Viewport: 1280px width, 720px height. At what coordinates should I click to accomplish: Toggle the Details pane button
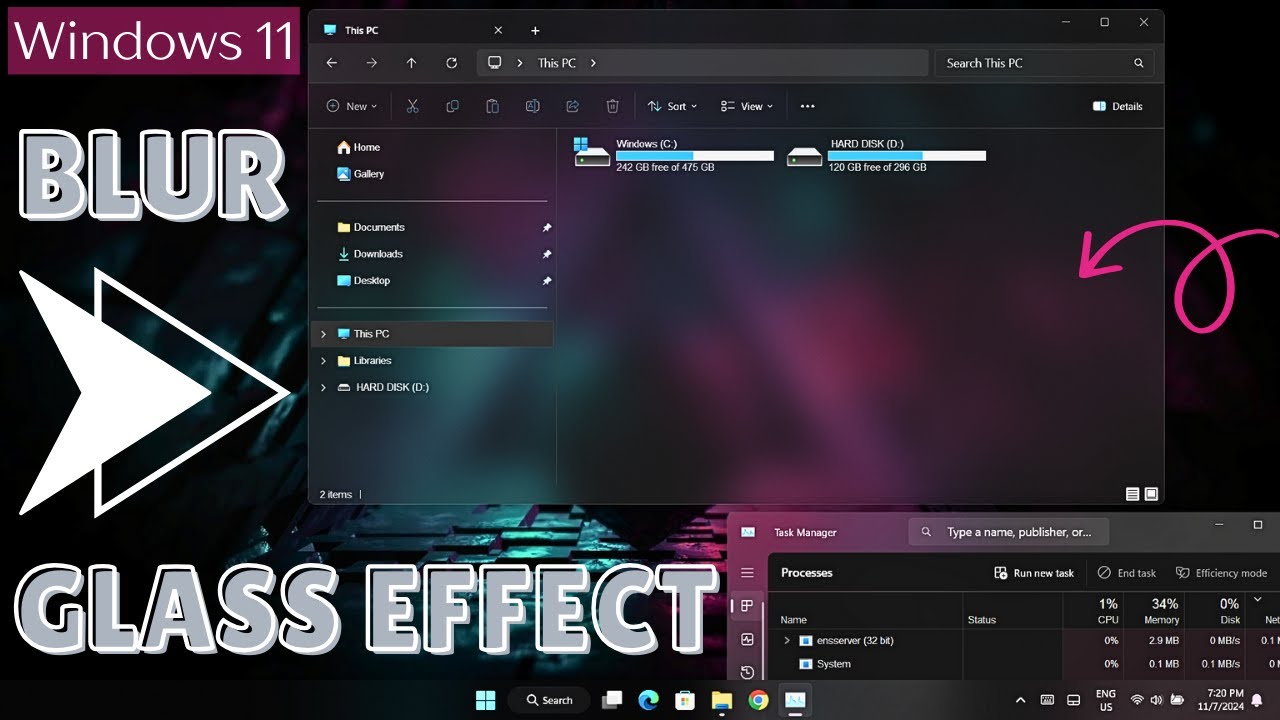tap(1118, 106)
